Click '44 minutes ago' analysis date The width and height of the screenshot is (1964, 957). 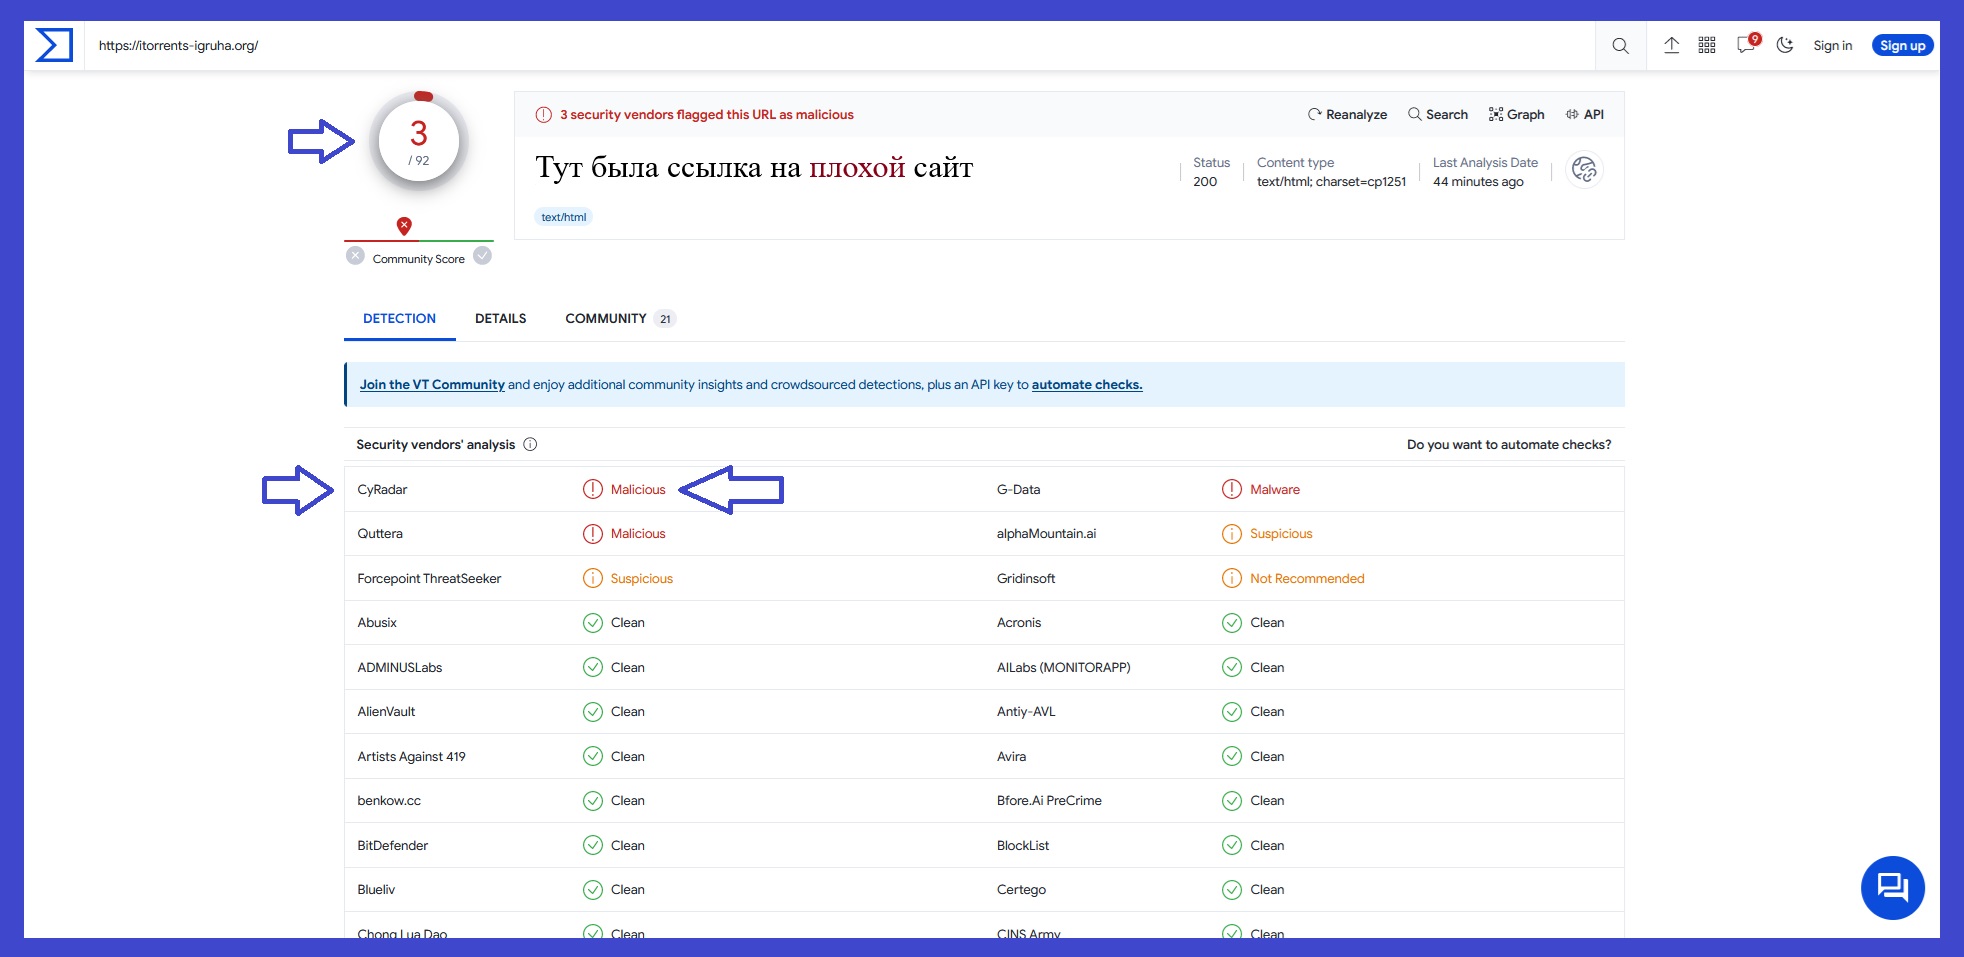coord(1478,181)
